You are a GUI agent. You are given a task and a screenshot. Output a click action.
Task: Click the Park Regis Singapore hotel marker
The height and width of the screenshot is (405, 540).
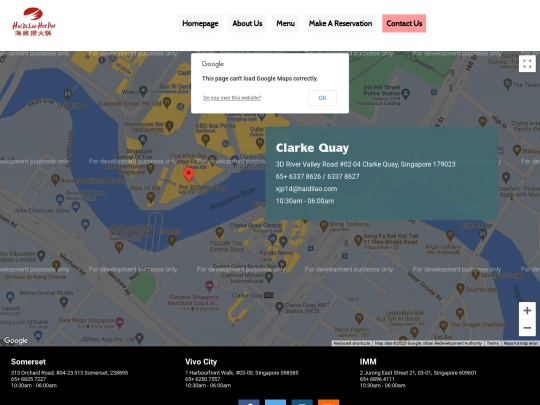(x=120, y=322)
